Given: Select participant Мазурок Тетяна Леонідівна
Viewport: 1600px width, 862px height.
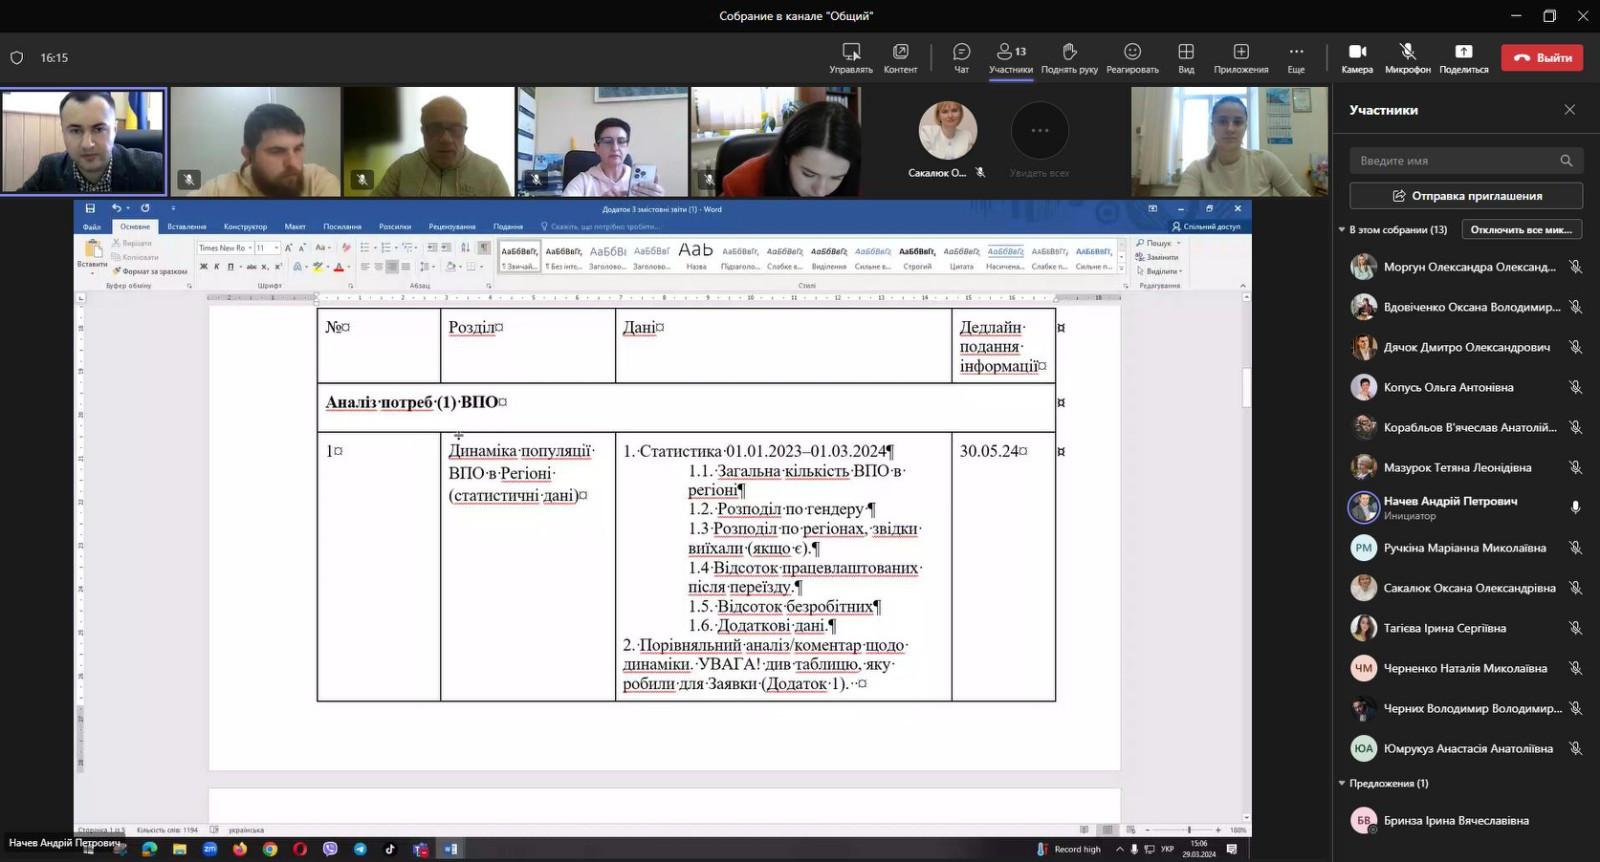Looking at the screenshot, I should (x=1466, y=467).
